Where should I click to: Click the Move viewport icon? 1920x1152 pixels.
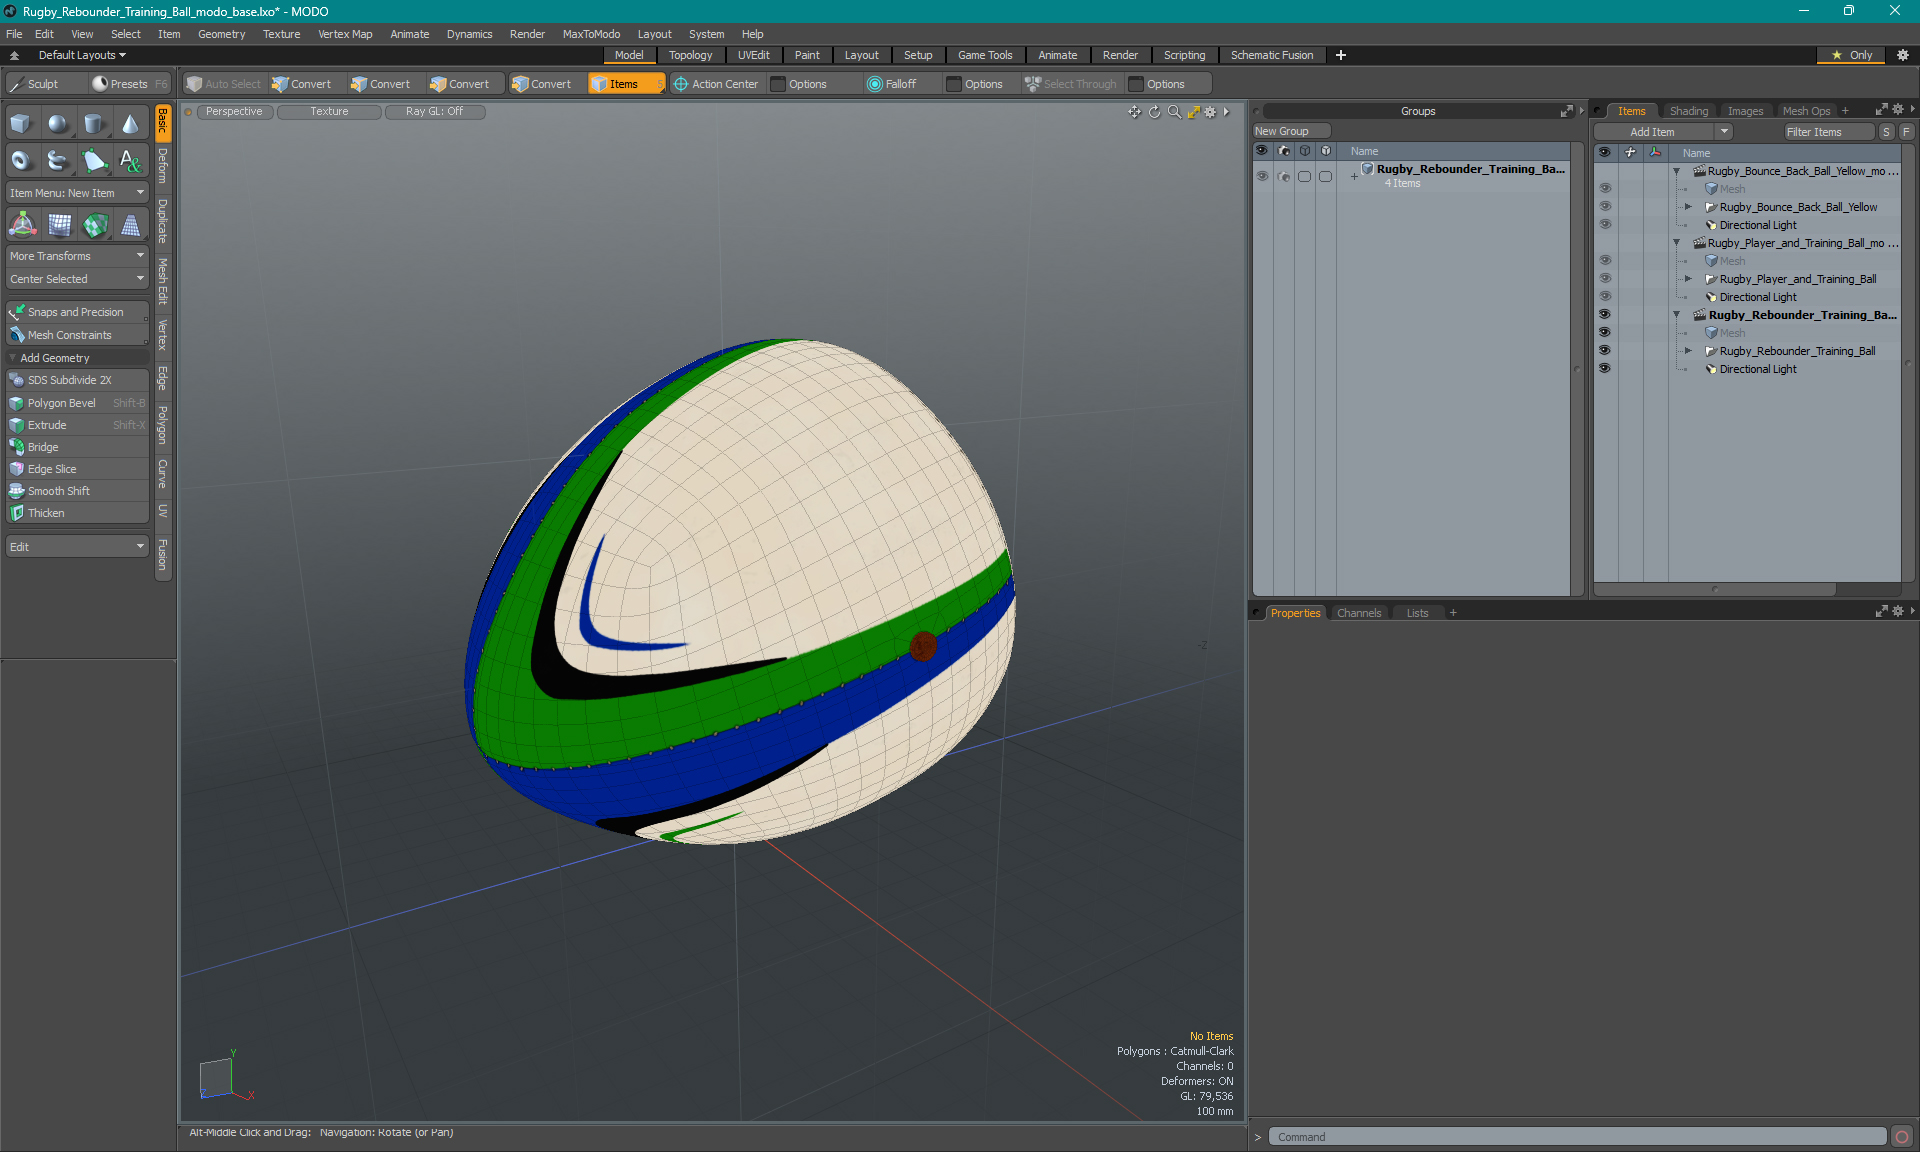coord(1135,112)
